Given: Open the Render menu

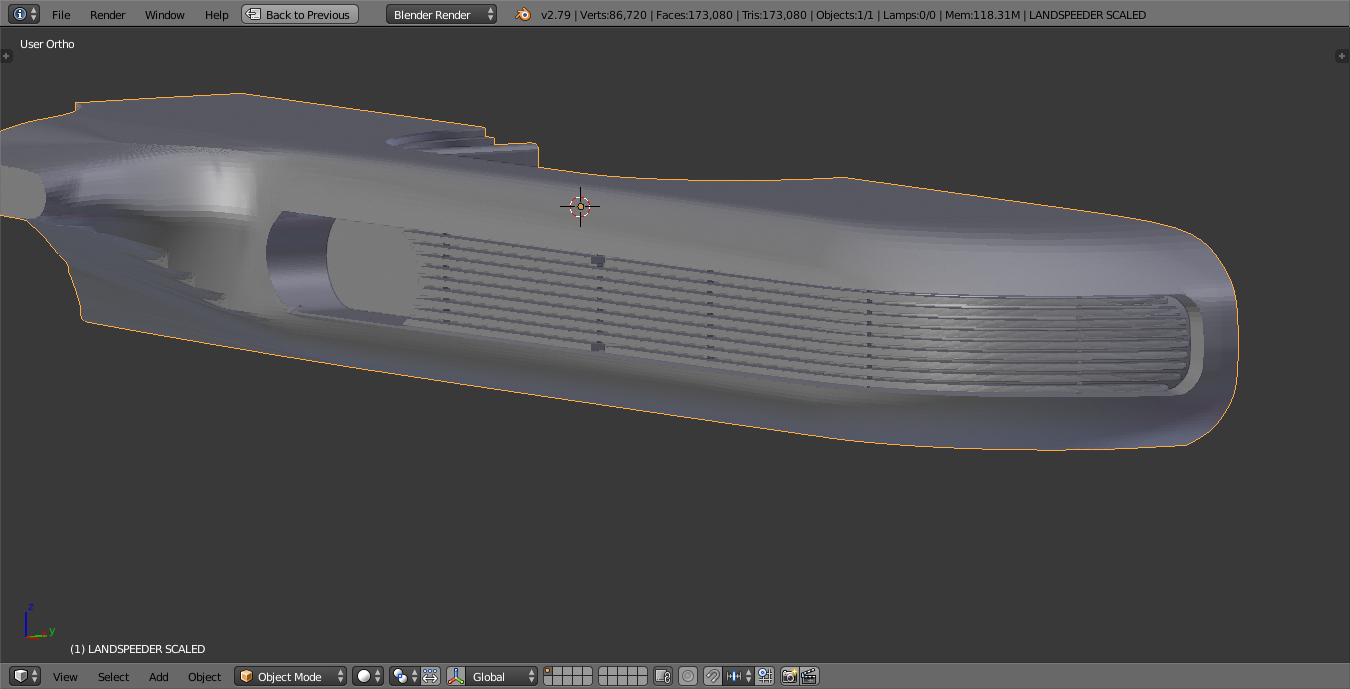Looking at the screenshot, I should coord(108,15).
